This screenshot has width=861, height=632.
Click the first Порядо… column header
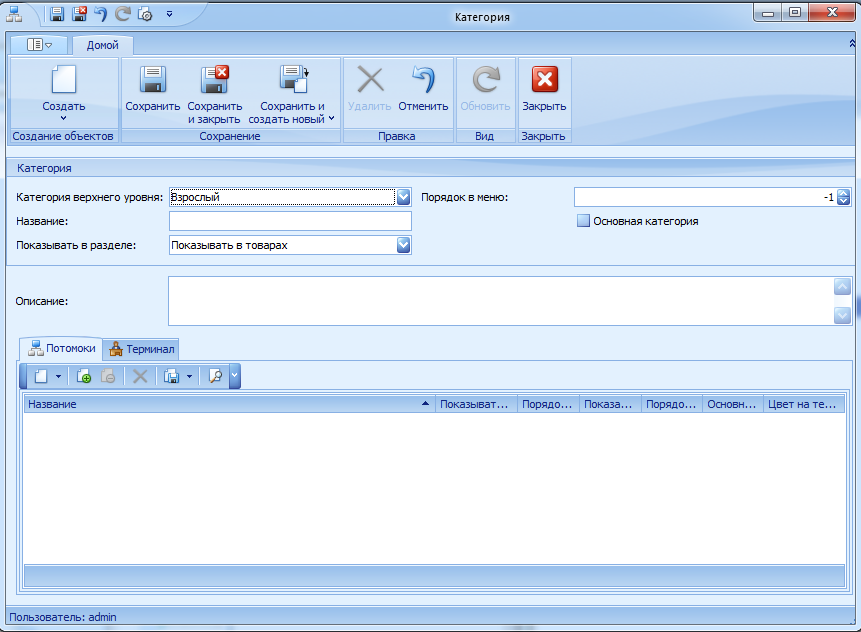click(x=549, y=404)
